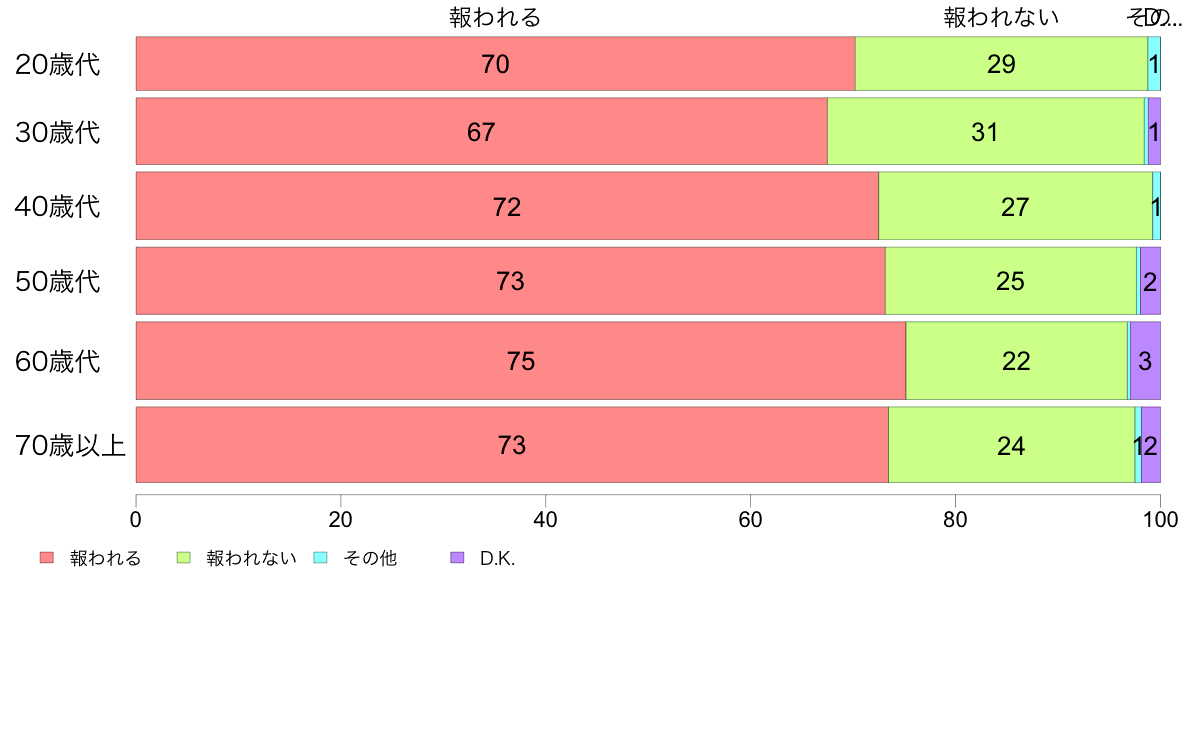This screenshot has width=1188, height=736.
Task: Click the 報われない column header at top
Action: click(1001, 17)
